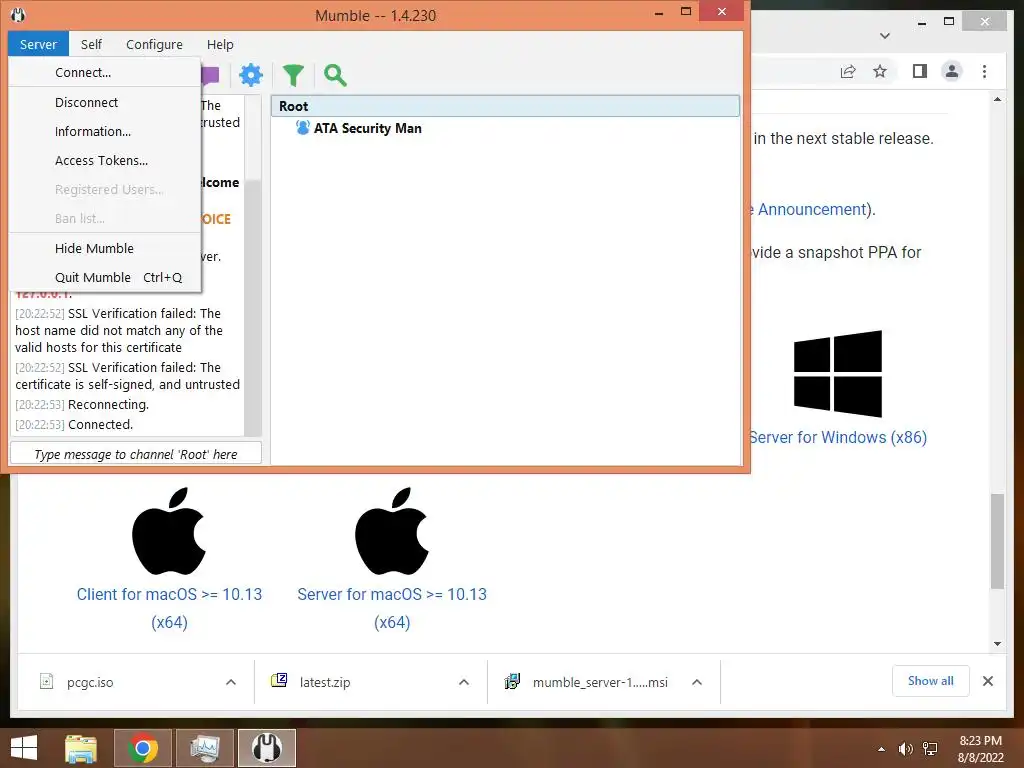Select ATA Security Man user entry

(x=368, y=128)
